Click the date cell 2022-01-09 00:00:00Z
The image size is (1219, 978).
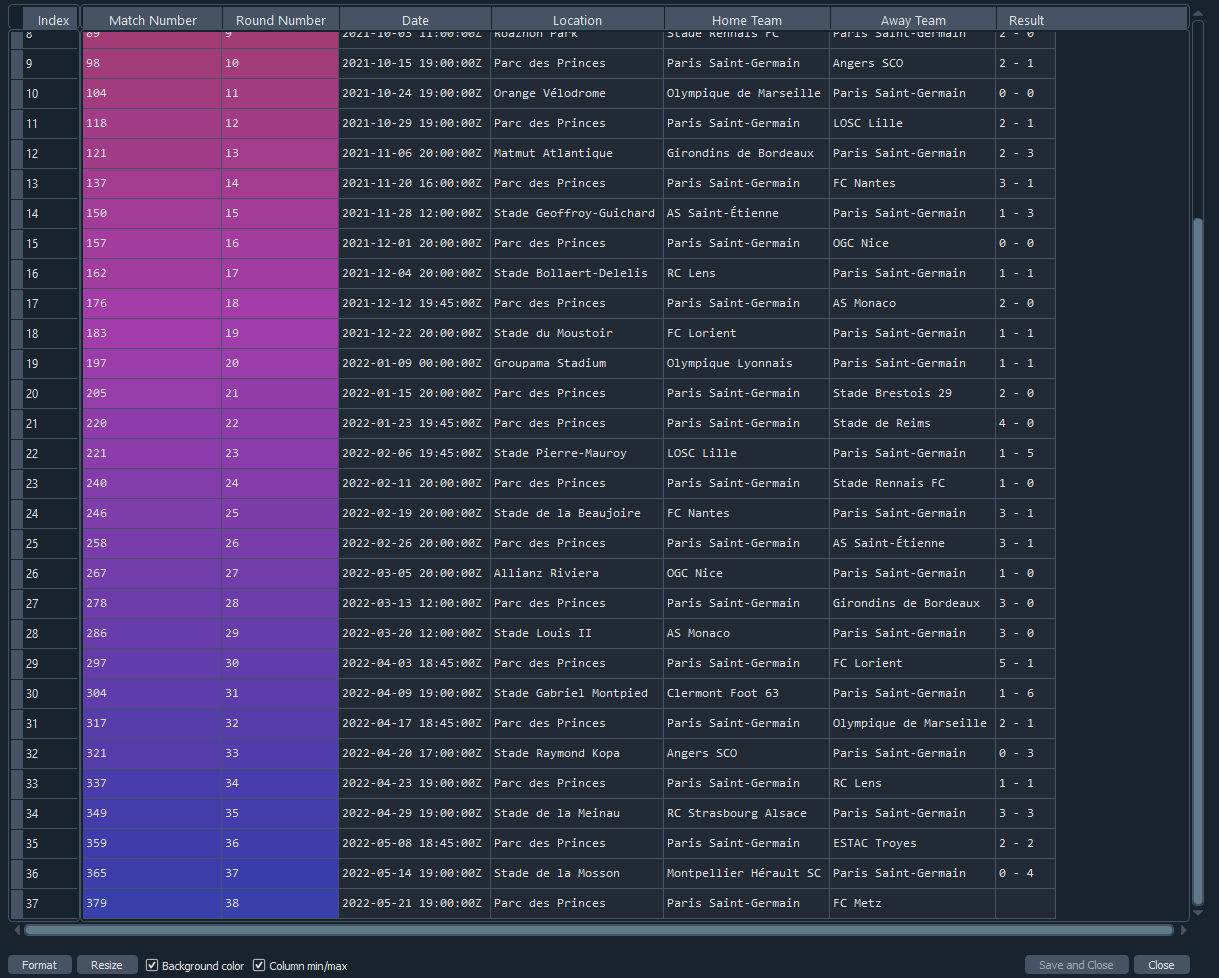[x=415, y=363]
